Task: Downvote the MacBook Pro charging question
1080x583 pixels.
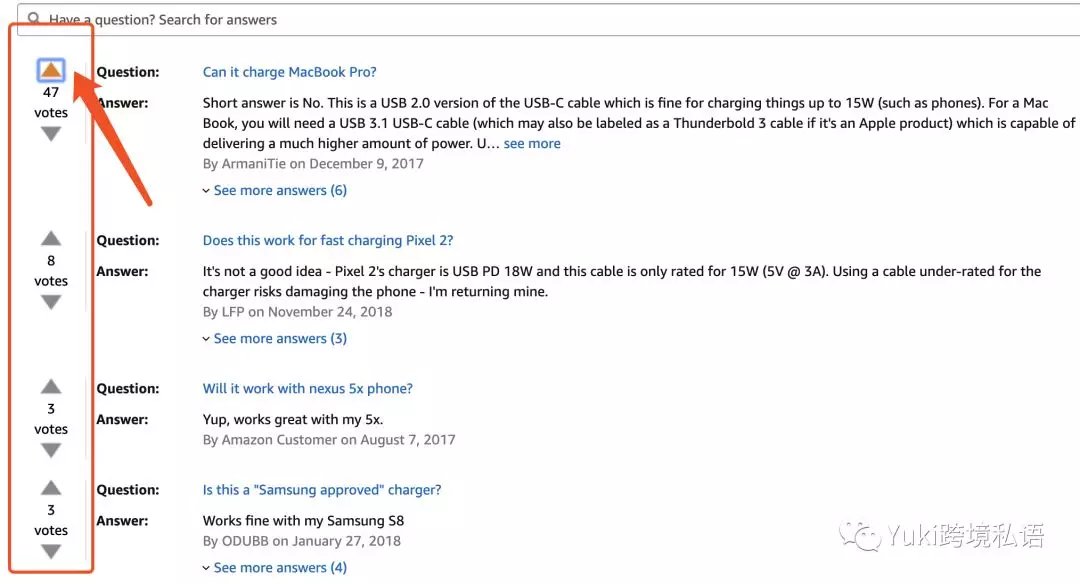Action: (51, 134)
